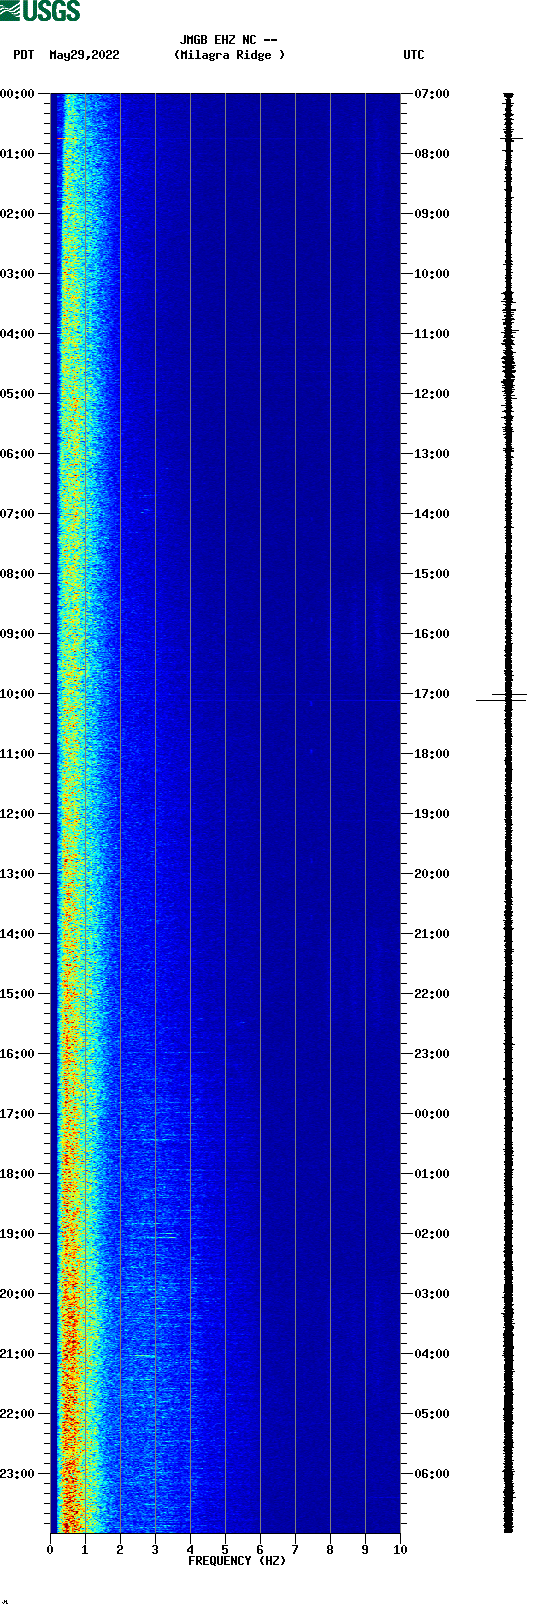552x1613 pixels.
Task: Click the 20:00 UTC time label
Action: point(432,874)
